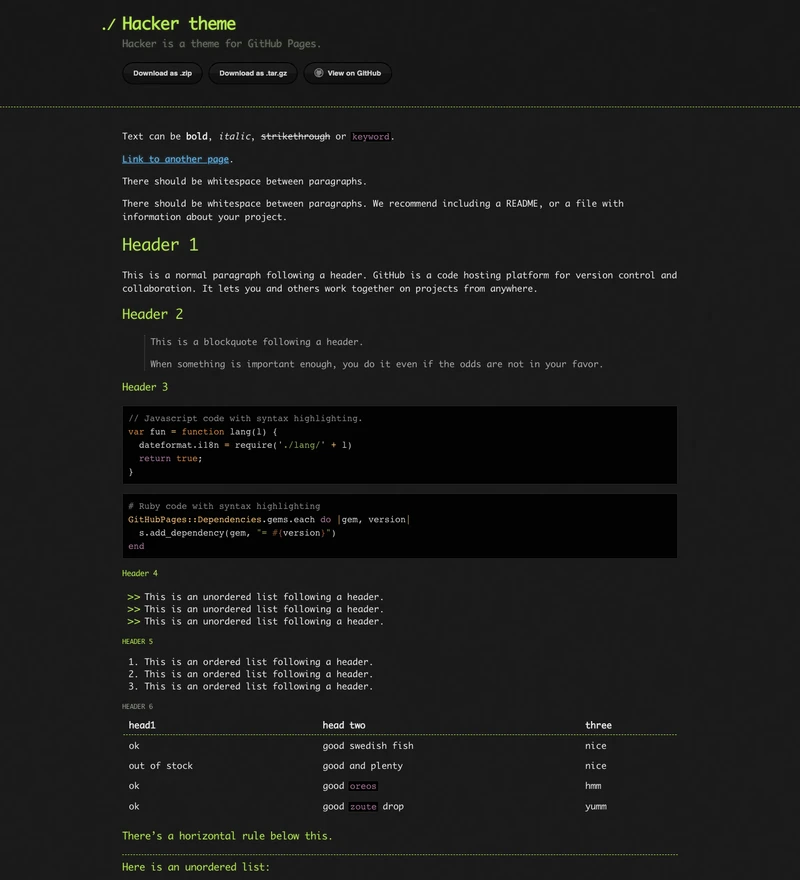This screenshot has height=880, width=800.
Task: Click the 'Header 3' heading
Action: coord(145,387)
